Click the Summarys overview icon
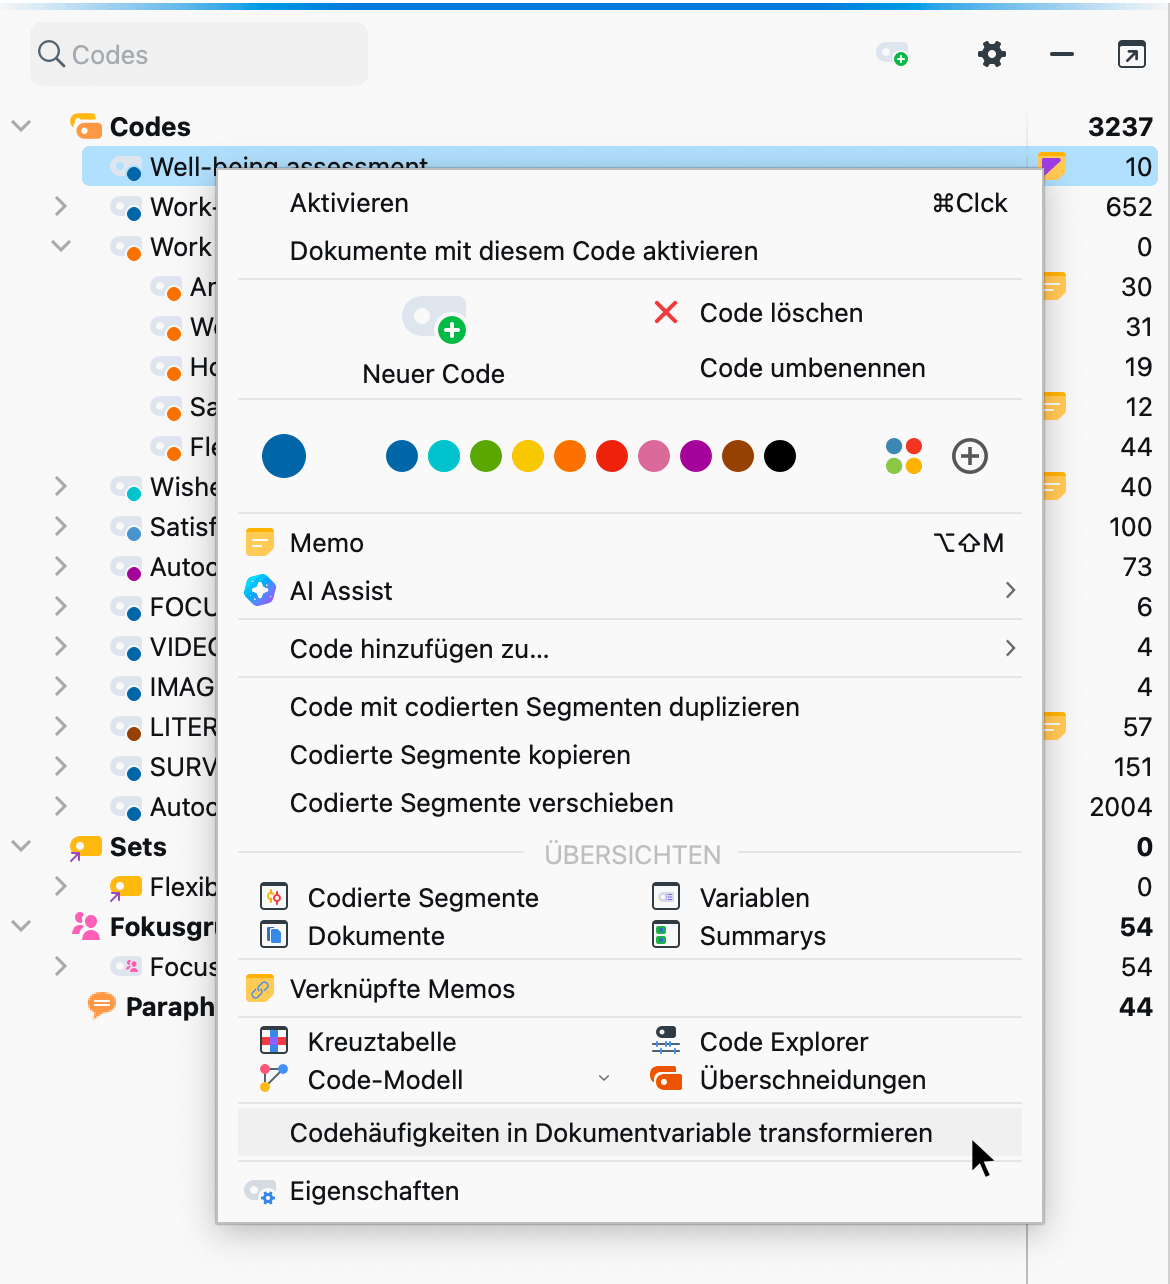Screen dimensions: 1170x1284 pyautogui.click(x=666, y=935)
